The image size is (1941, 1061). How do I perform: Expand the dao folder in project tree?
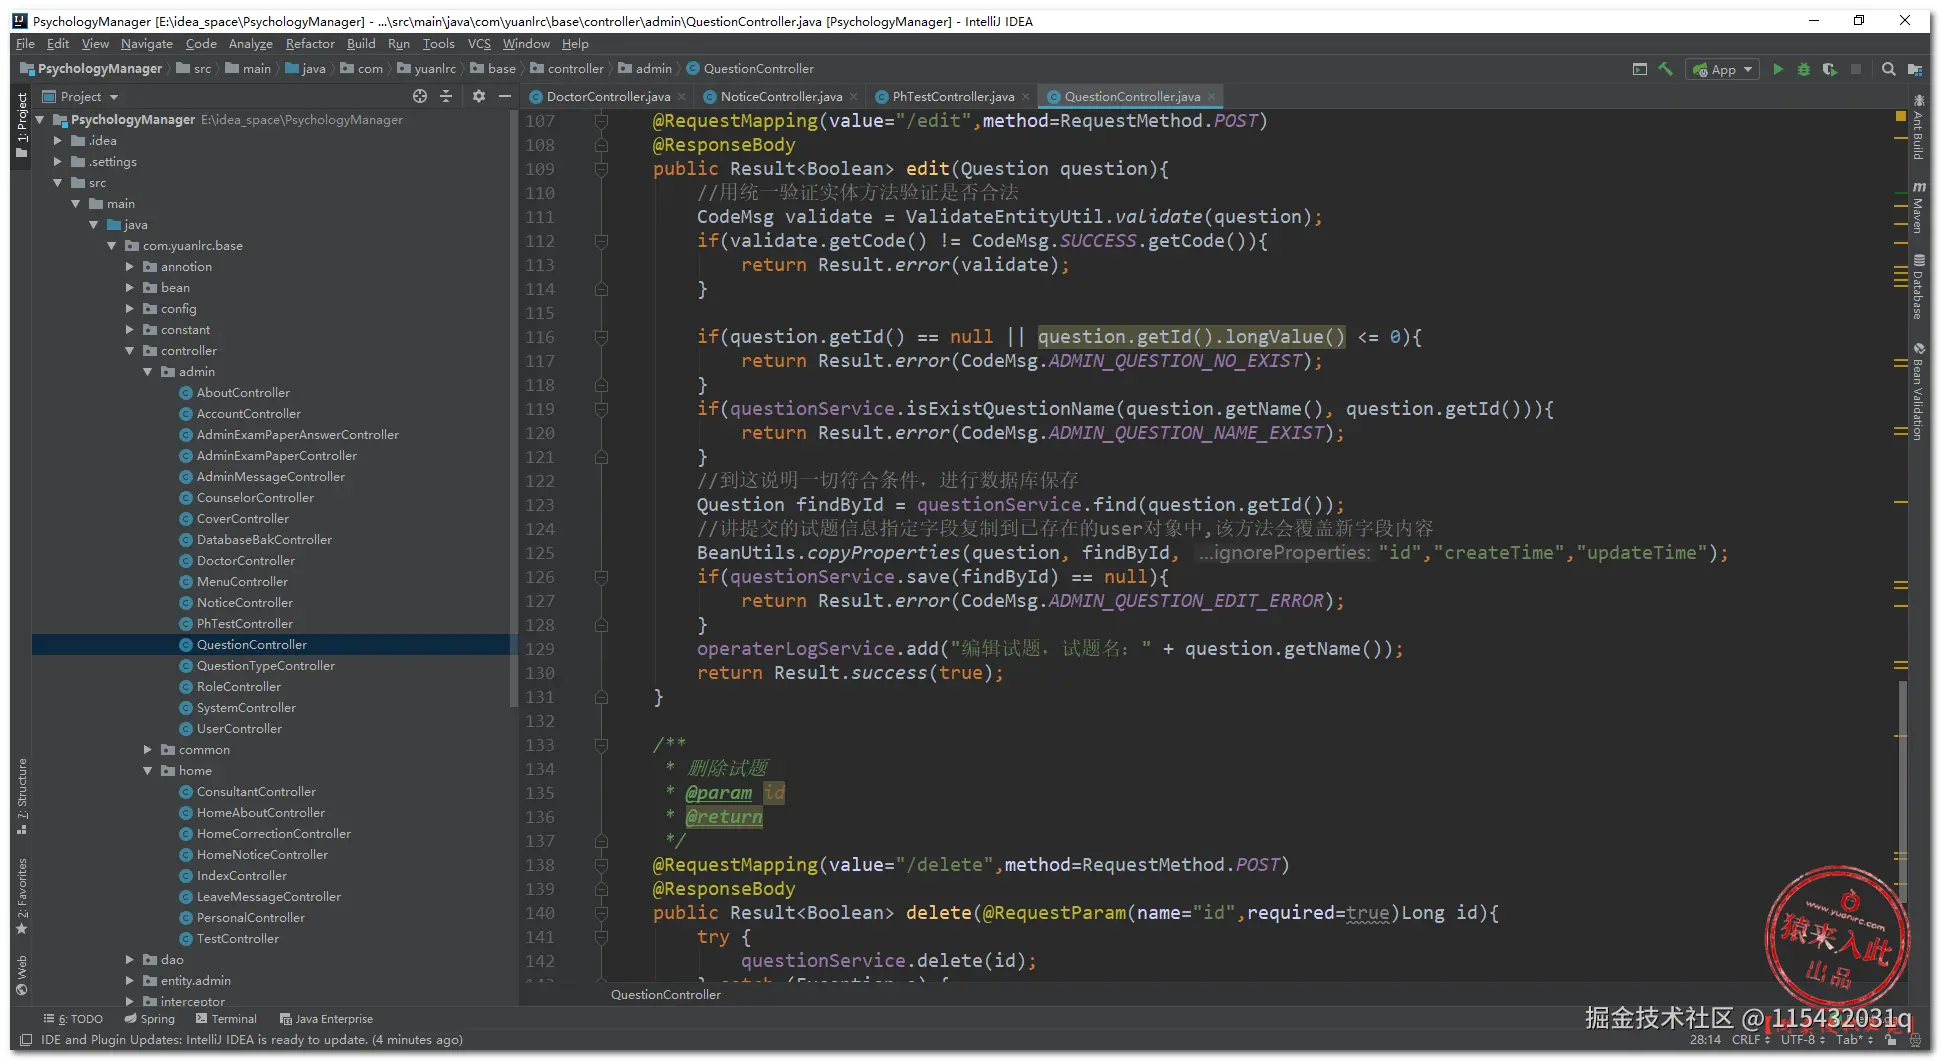tap(130, 959)
